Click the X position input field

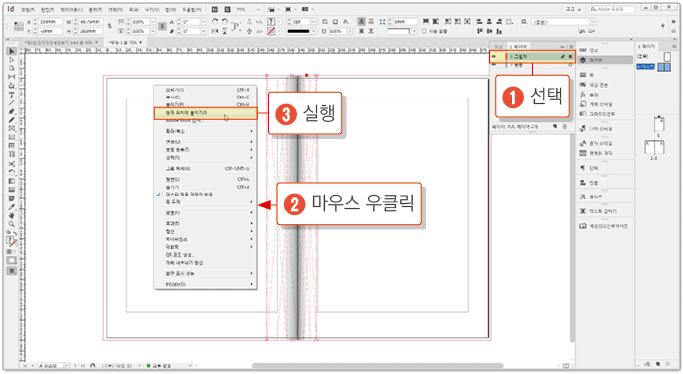click(x=51, y=22)
